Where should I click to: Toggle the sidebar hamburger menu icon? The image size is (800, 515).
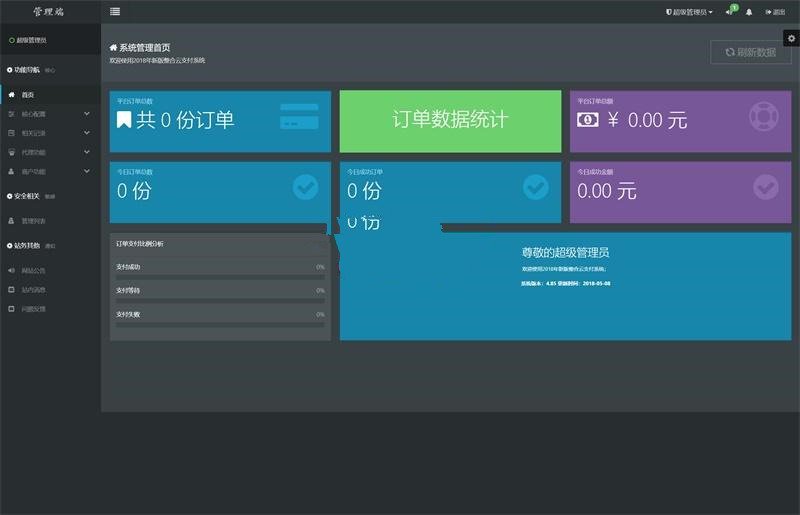pos(115,11)
